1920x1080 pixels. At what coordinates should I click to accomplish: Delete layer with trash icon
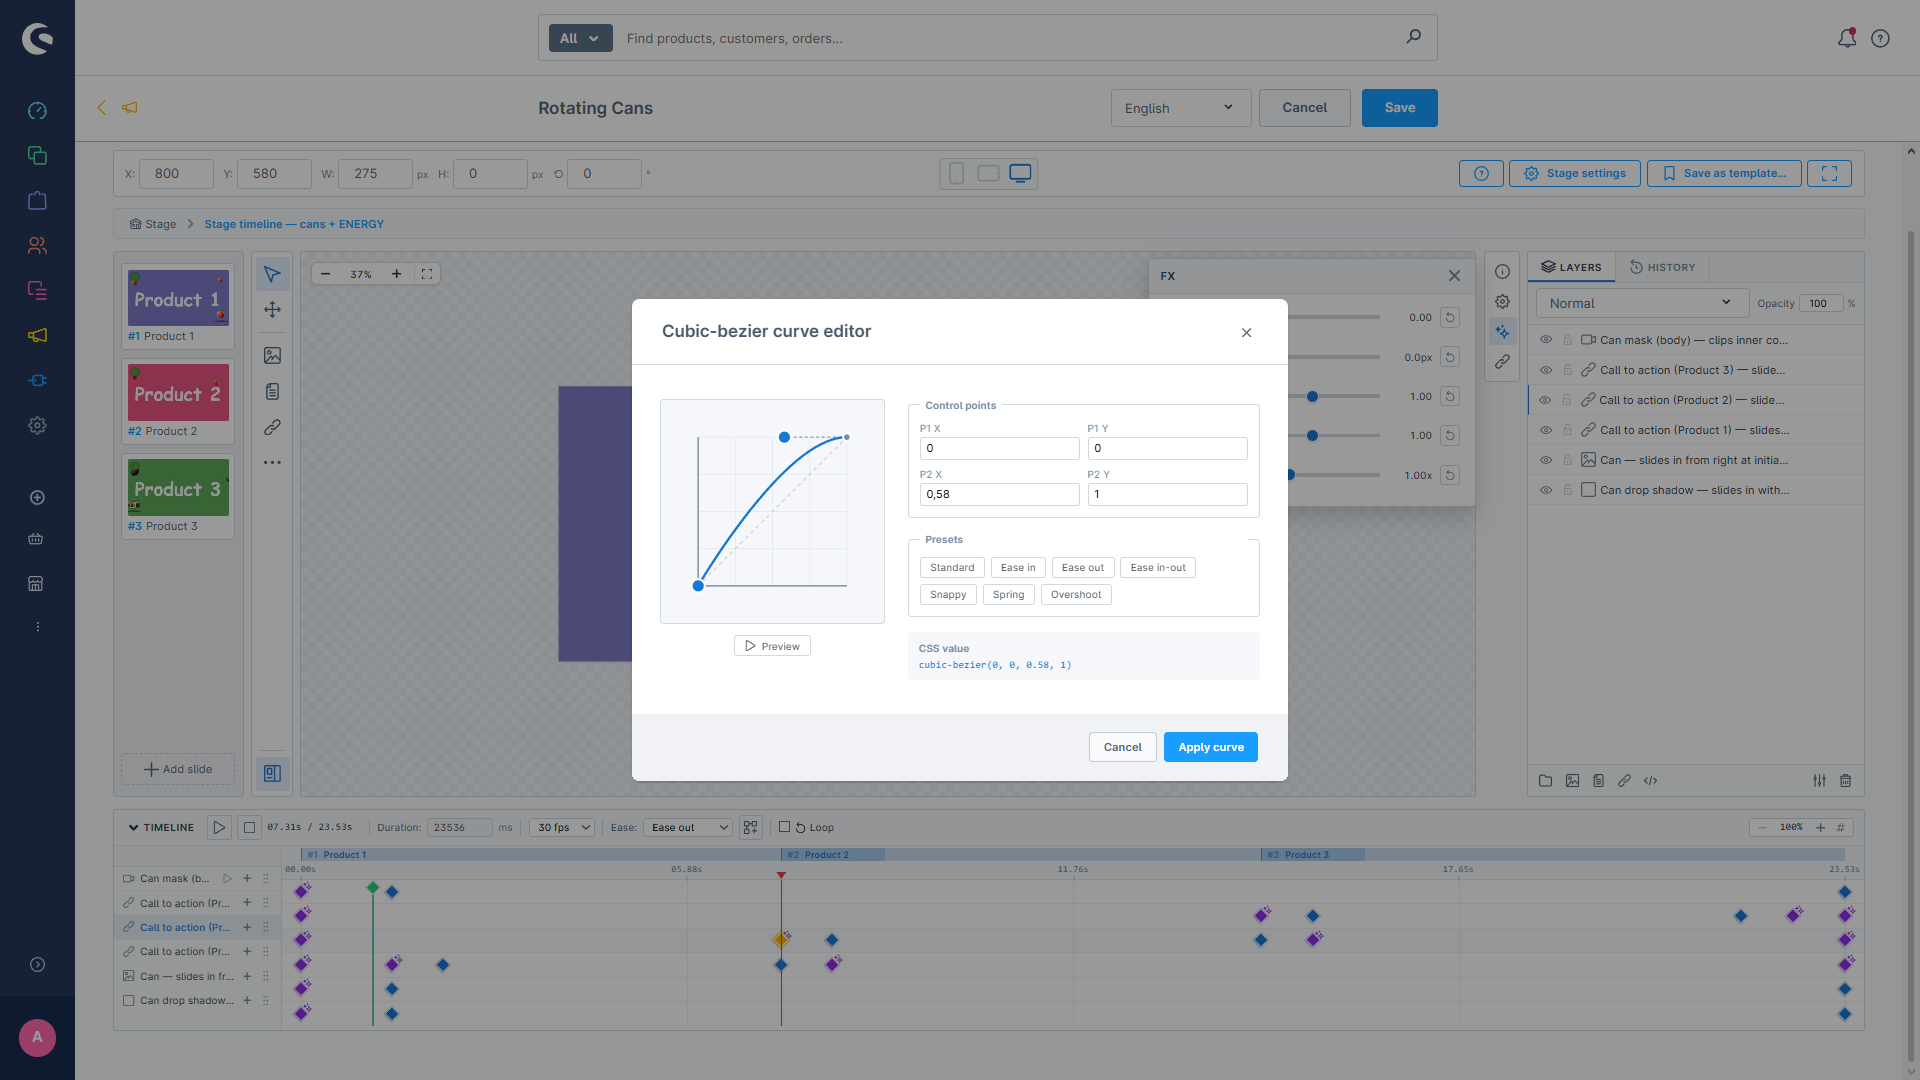click(1846, 781)
